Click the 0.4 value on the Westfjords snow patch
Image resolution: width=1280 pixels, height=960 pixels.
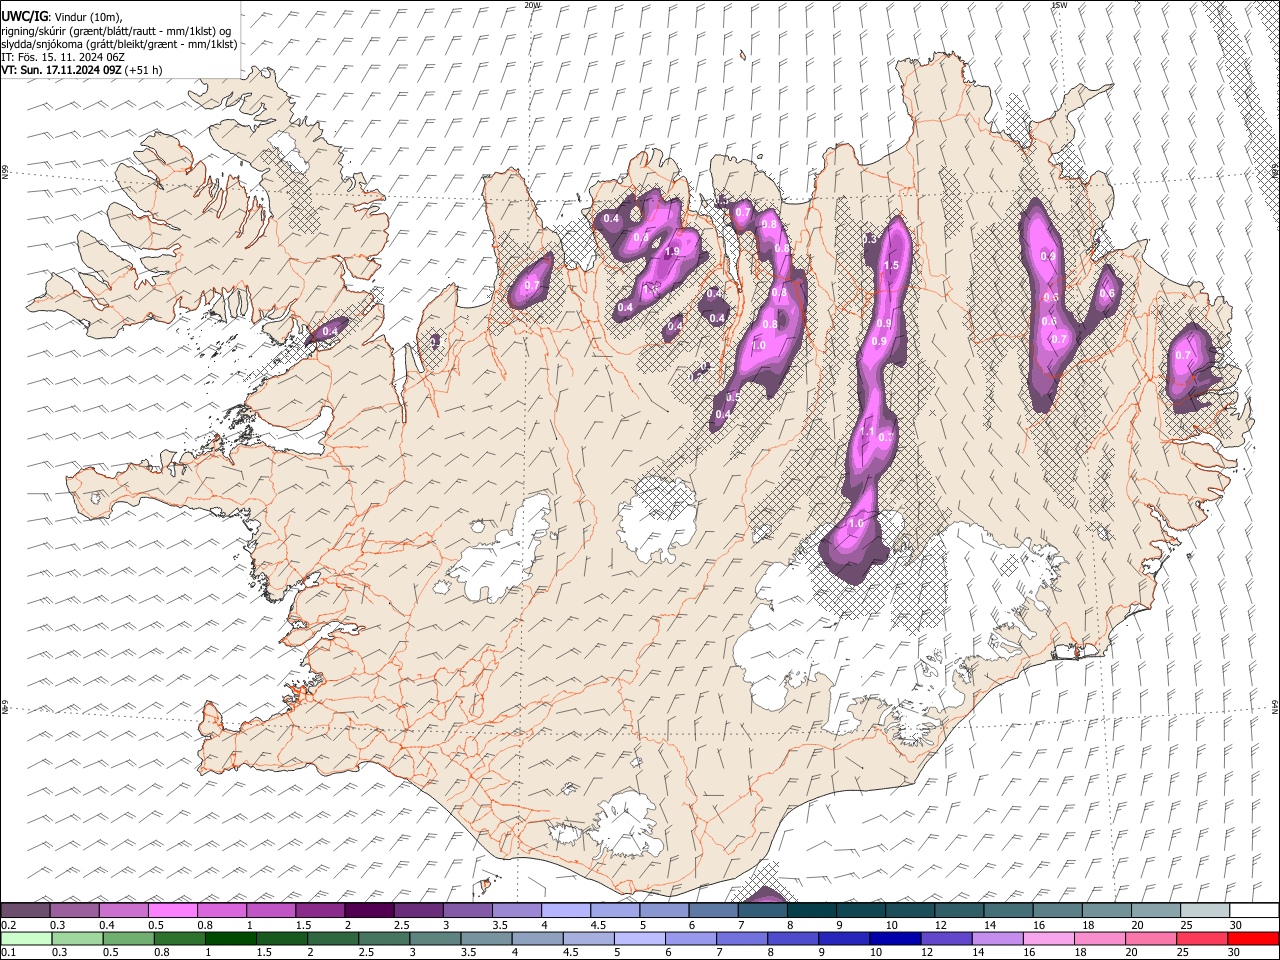329,331
